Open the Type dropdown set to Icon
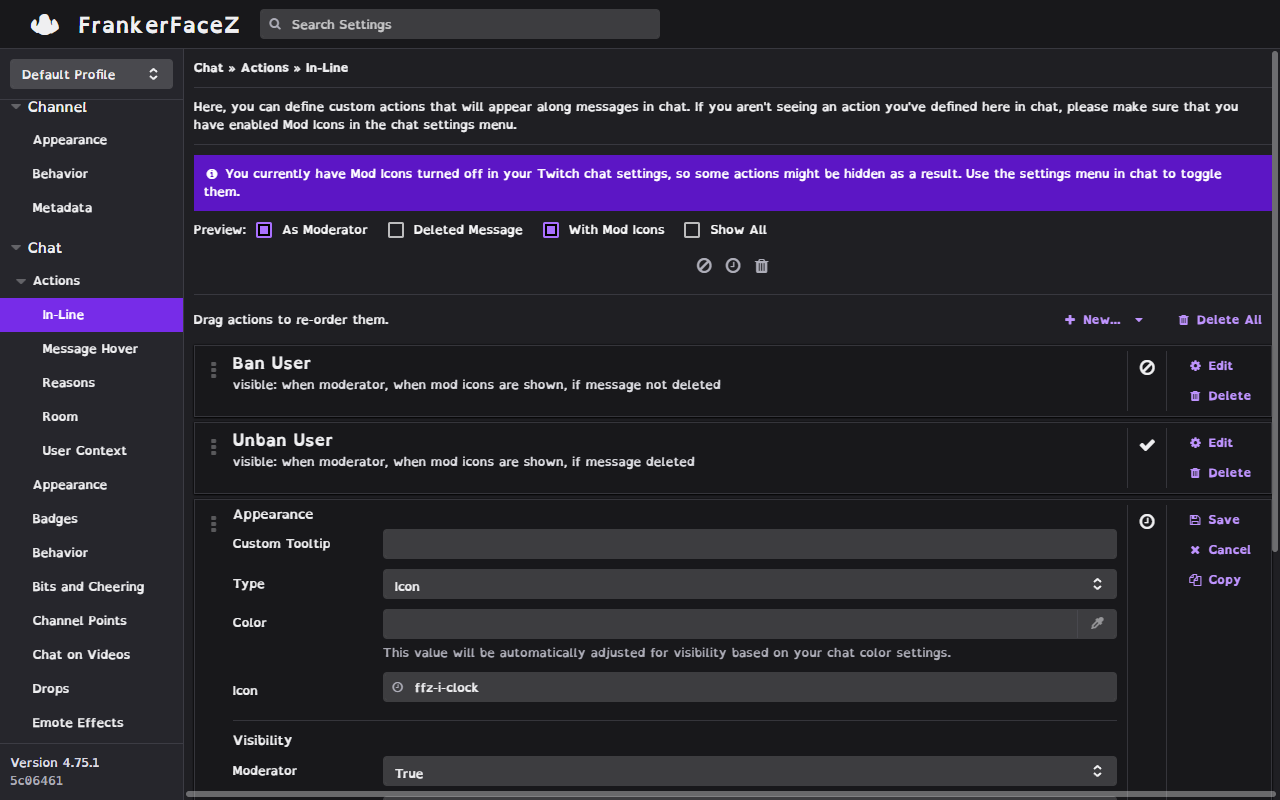1280x800 pixels. (x=749, y=585)
